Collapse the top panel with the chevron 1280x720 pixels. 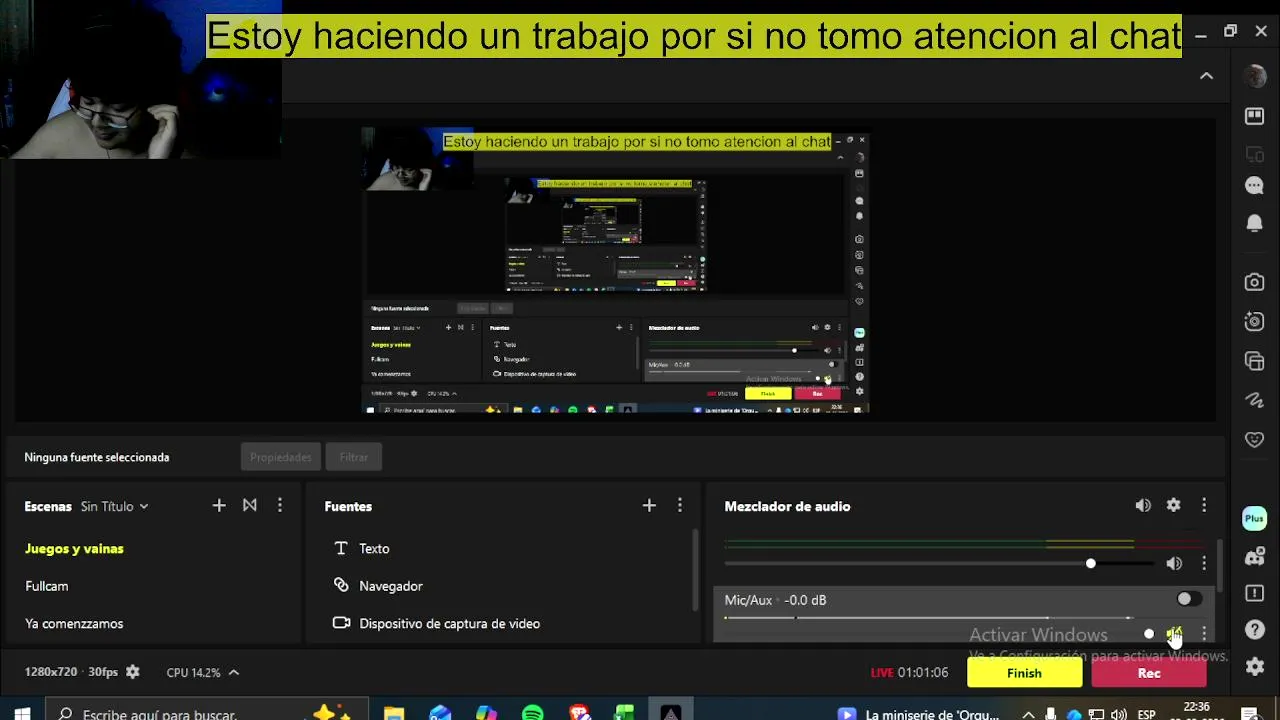1207,76
